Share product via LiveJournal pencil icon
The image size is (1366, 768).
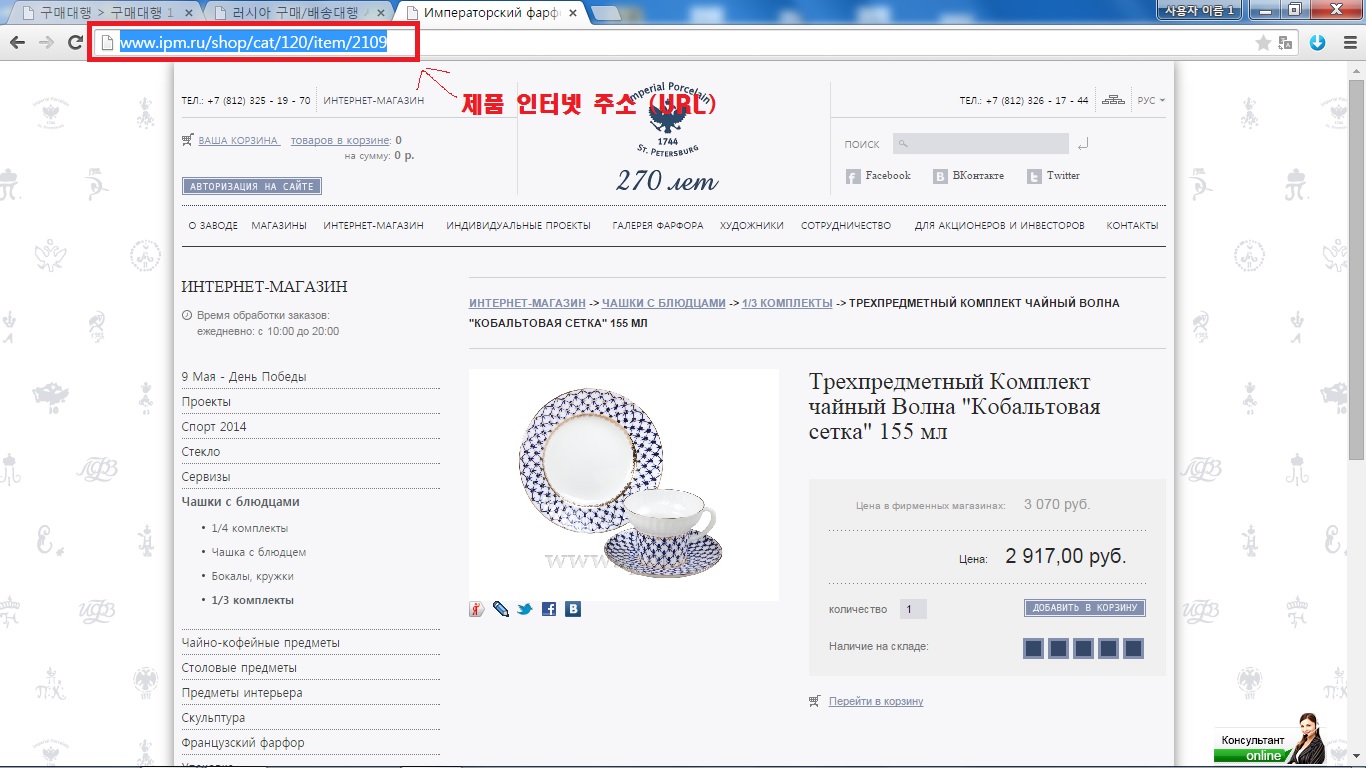[501, 609]
